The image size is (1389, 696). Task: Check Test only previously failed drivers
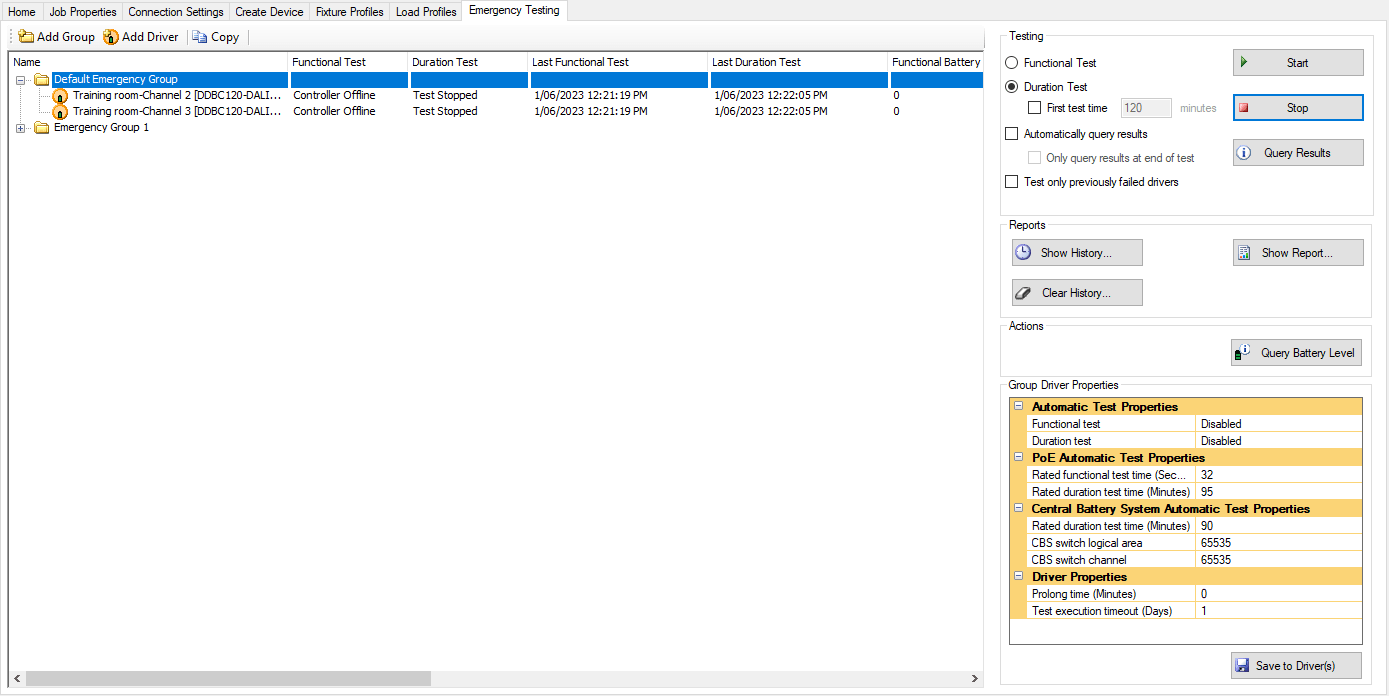[x=1011, y=181]
